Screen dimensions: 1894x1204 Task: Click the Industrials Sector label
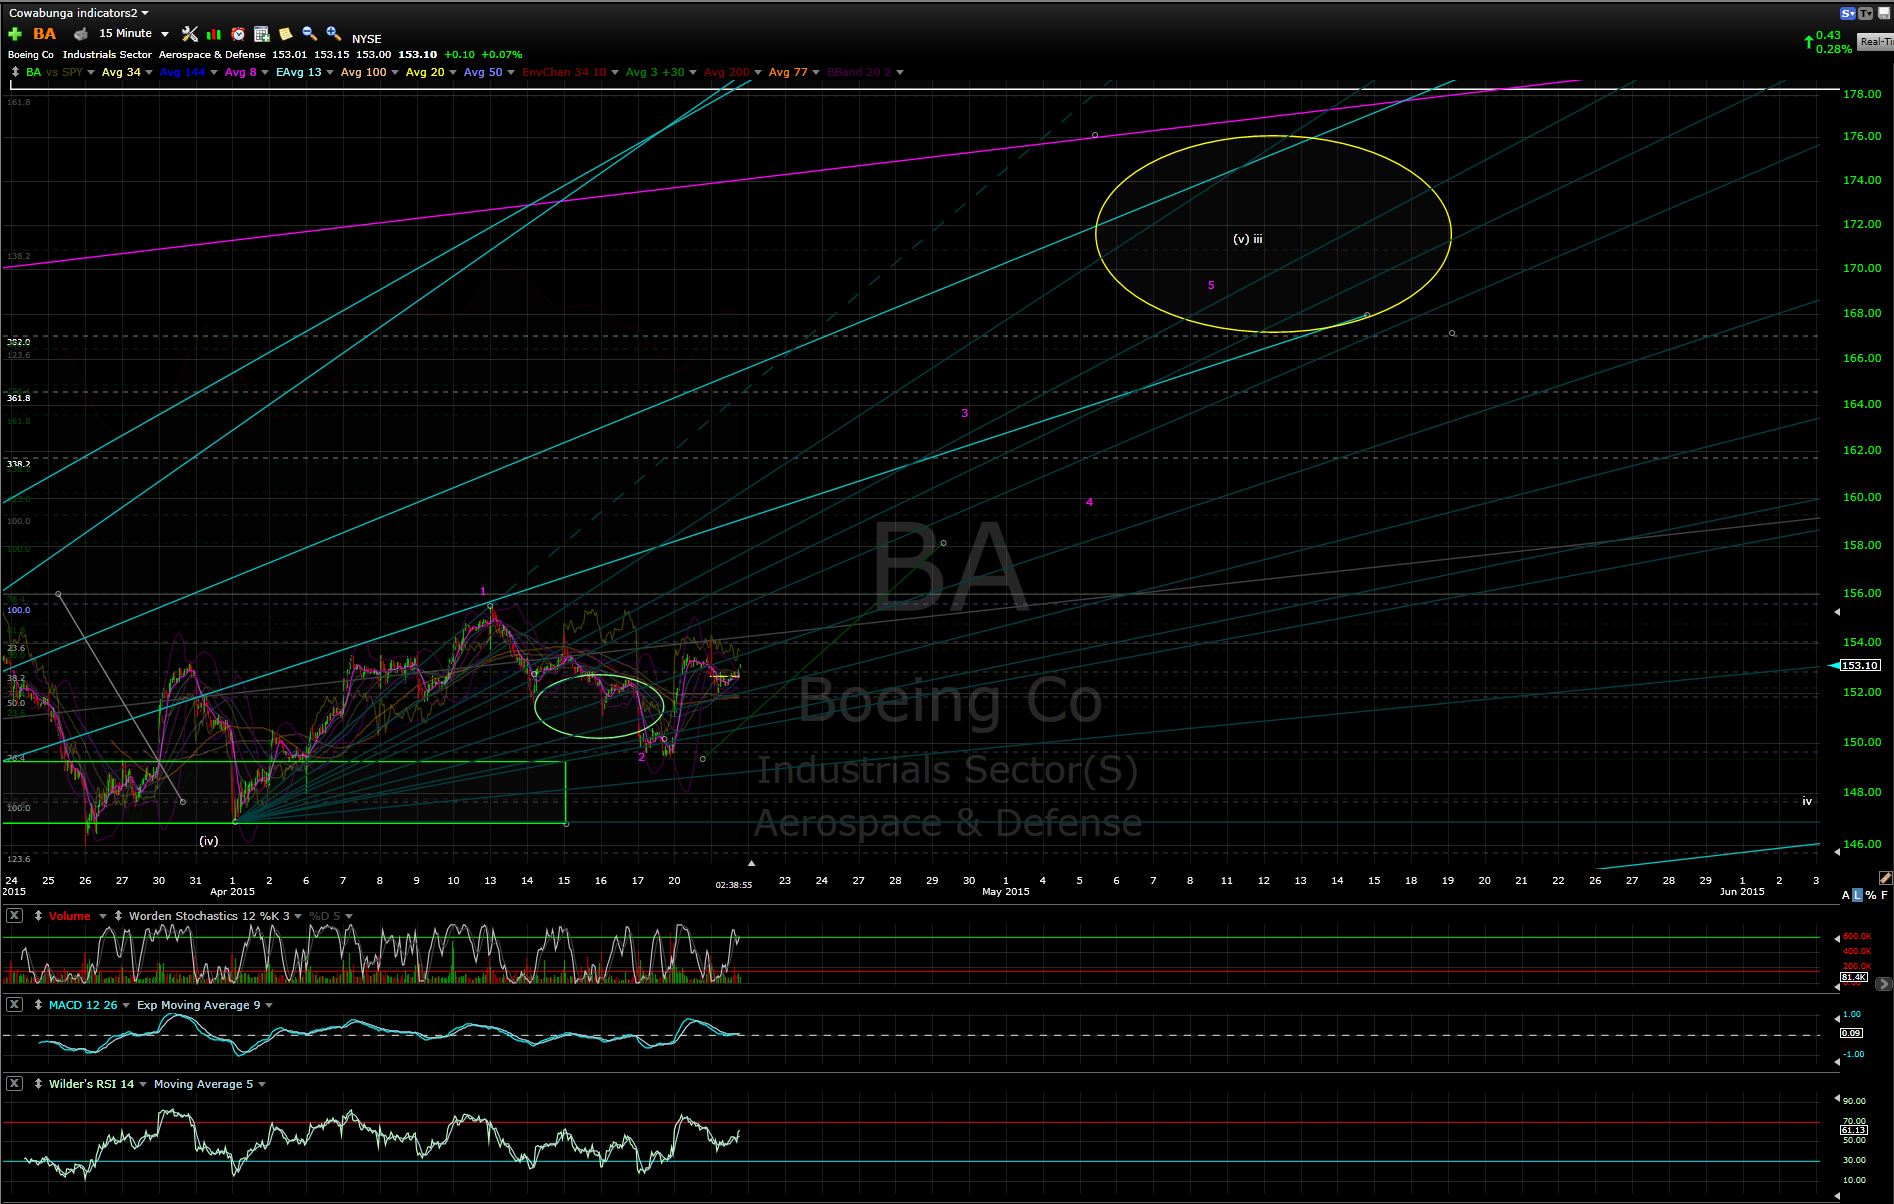(x=107, y=55)
